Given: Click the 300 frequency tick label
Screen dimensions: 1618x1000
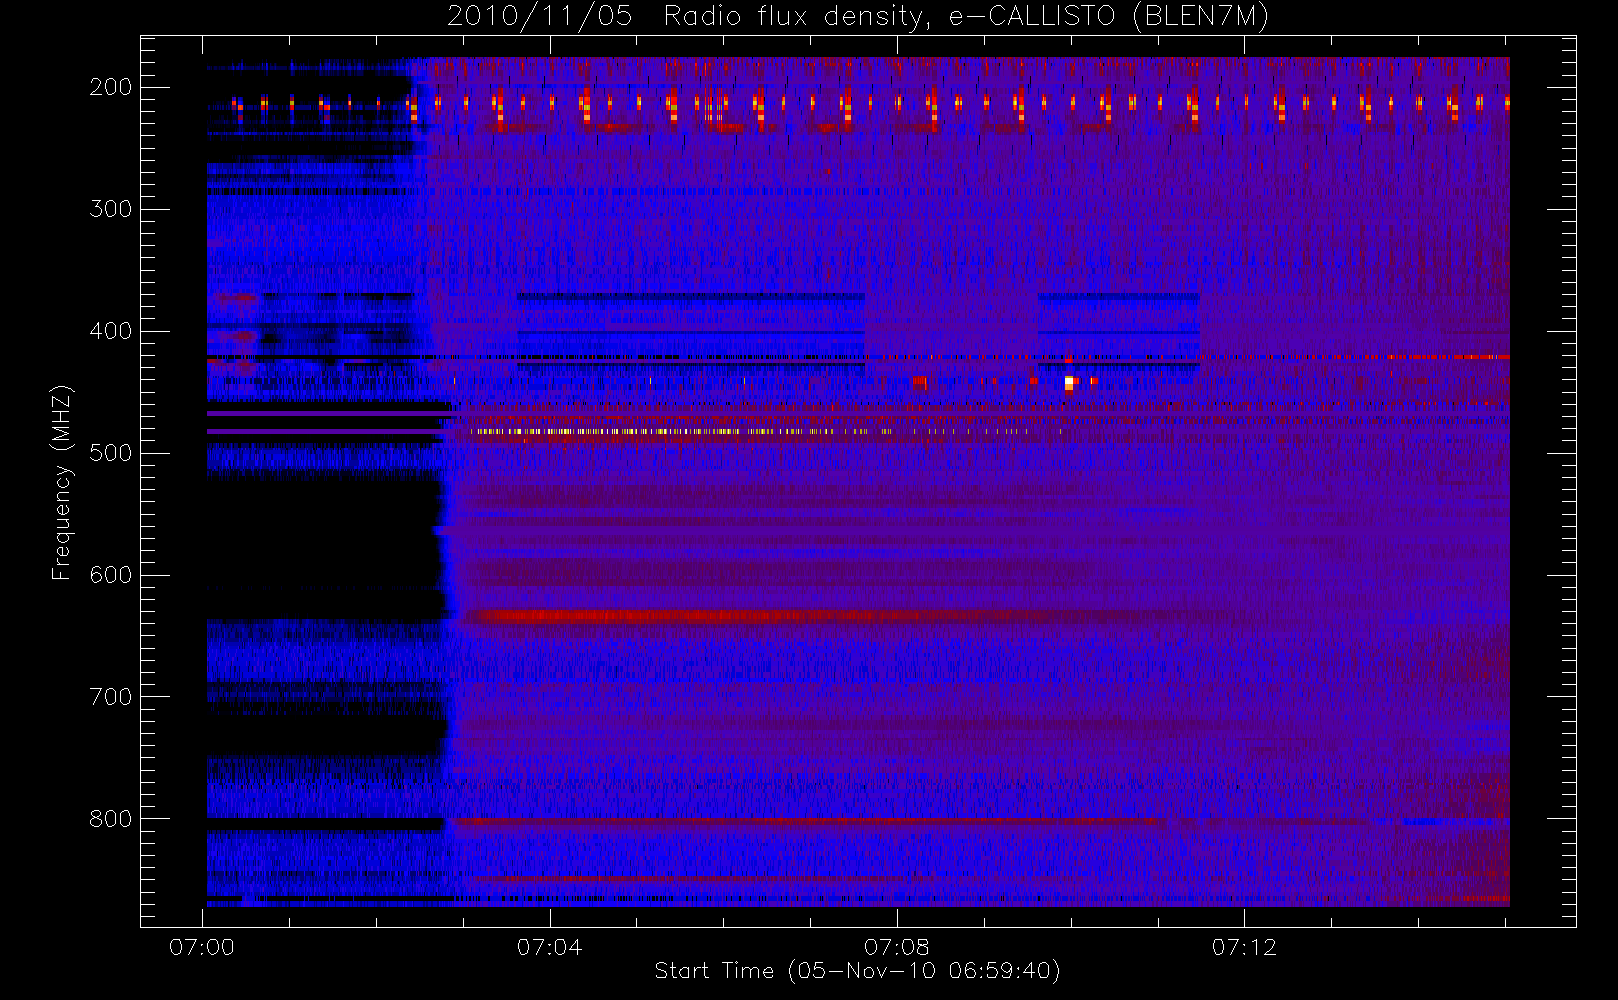Looking at the screenshot, I should pos(110,209).
